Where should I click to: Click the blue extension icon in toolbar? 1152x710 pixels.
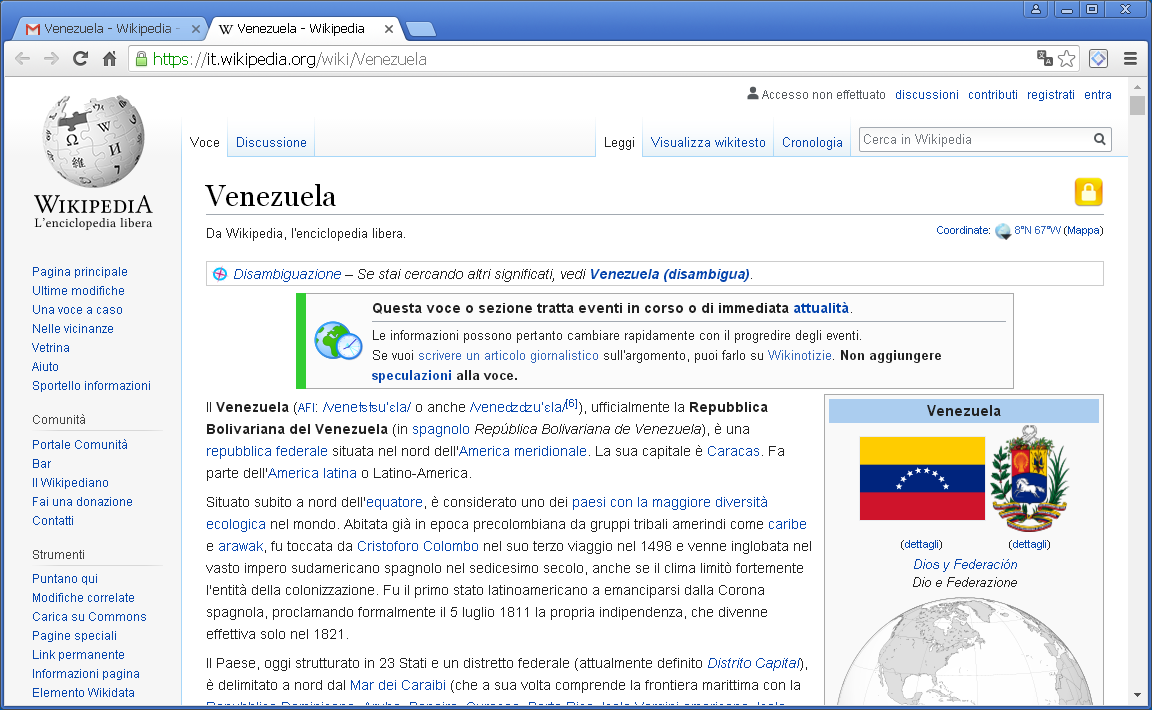[x=1098, y=59]
